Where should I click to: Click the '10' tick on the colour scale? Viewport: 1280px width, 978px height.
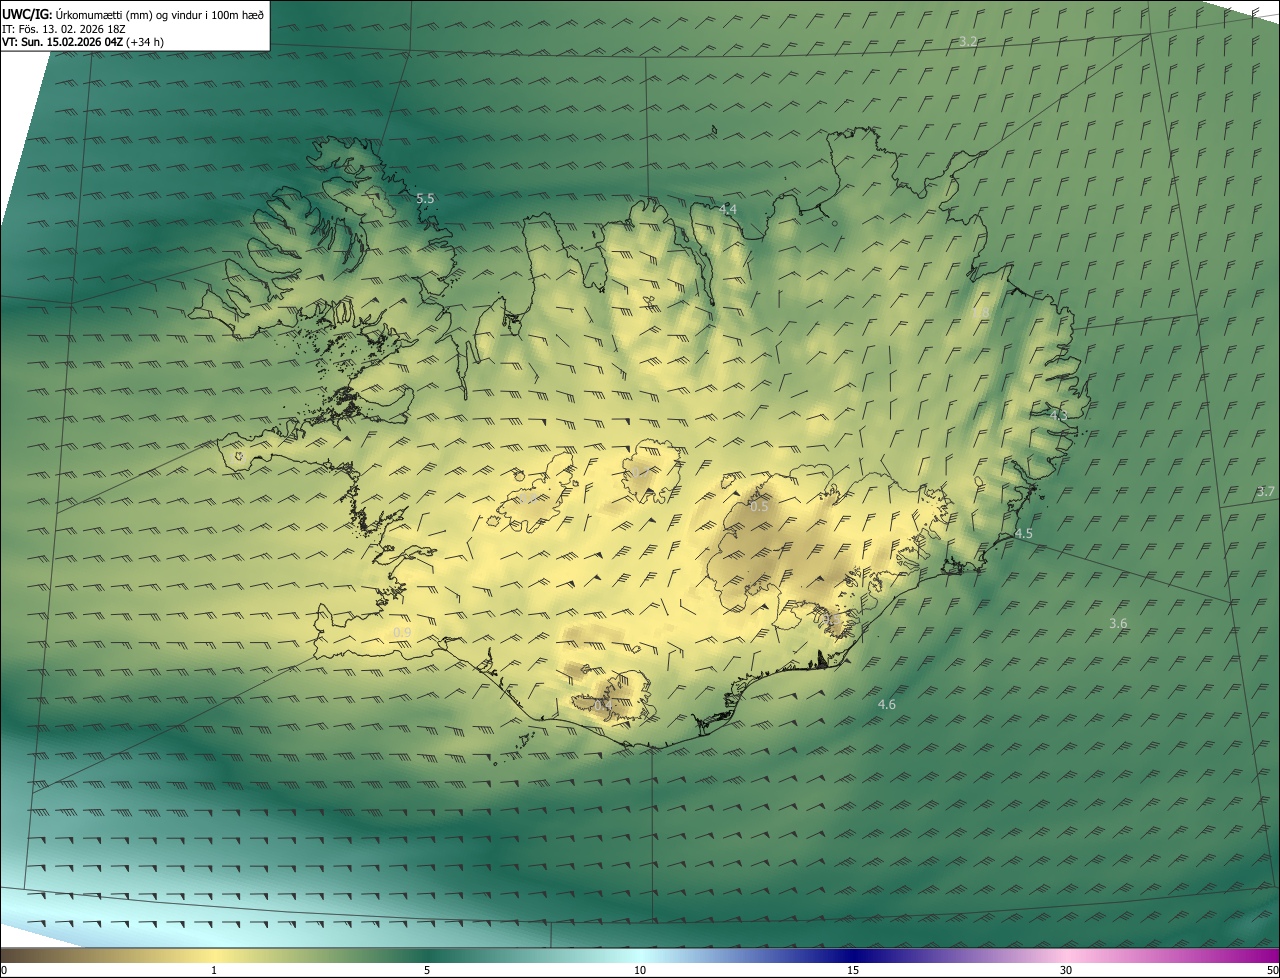point(640,971)
